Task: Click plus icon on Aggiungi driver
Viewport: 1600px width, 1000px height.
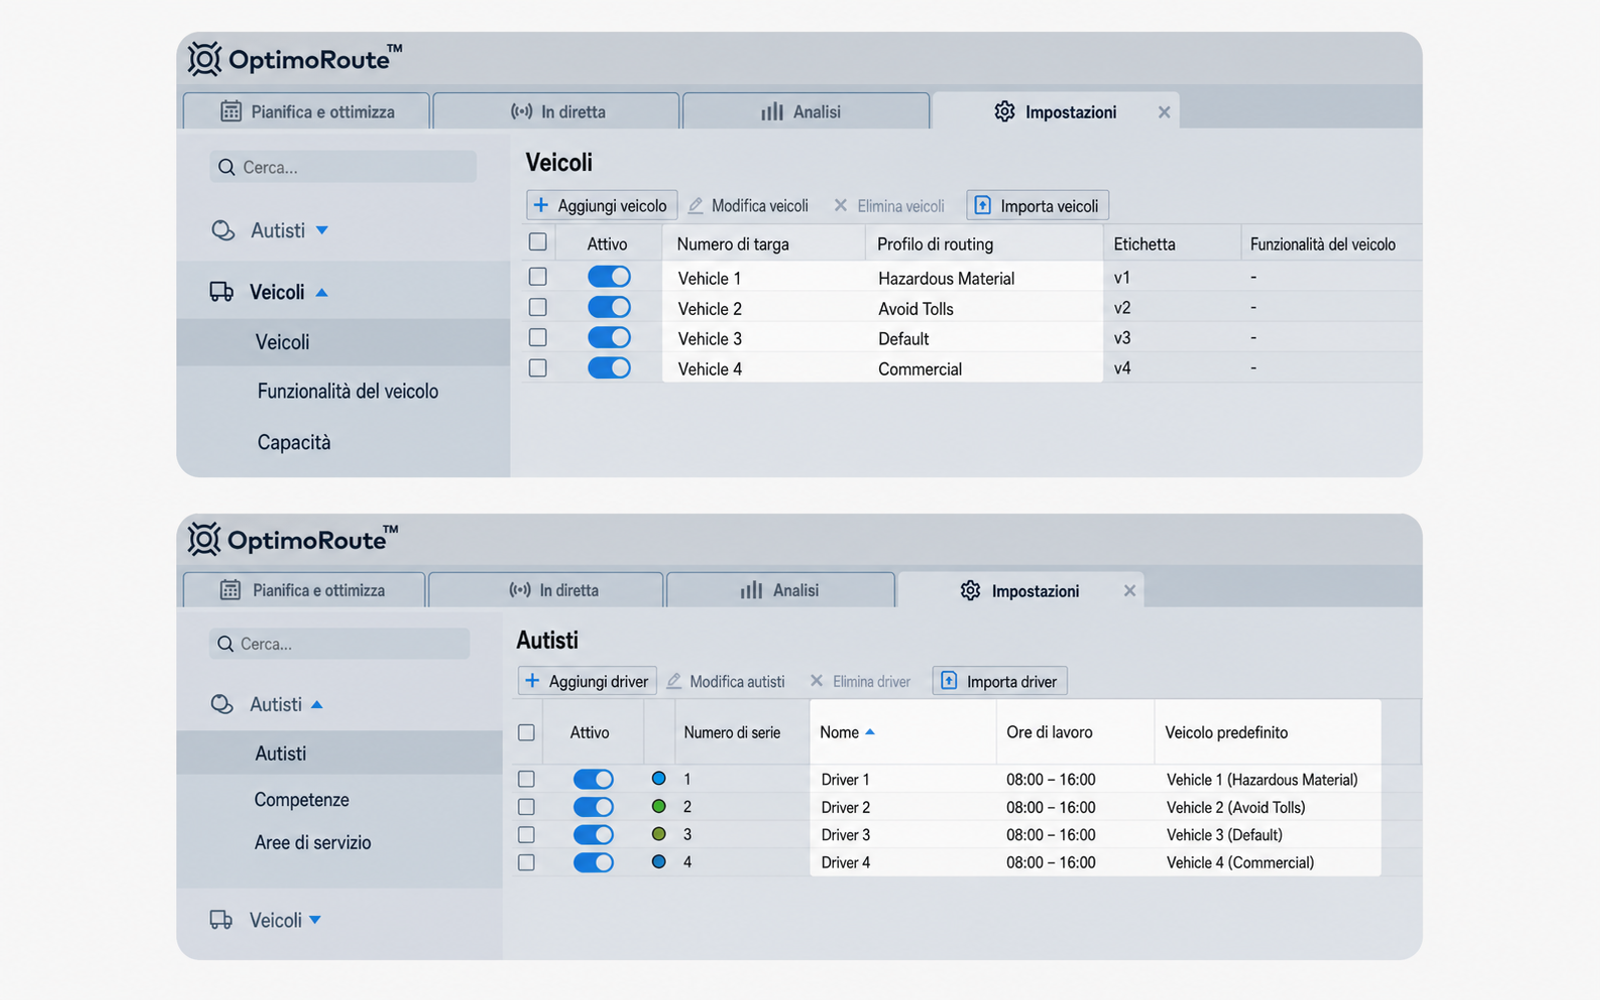Action: (532, 681)
